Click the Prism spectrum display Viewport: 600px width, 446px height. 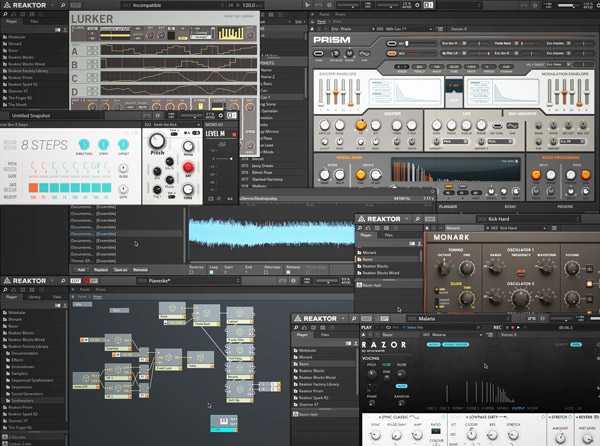coord(455,171)
